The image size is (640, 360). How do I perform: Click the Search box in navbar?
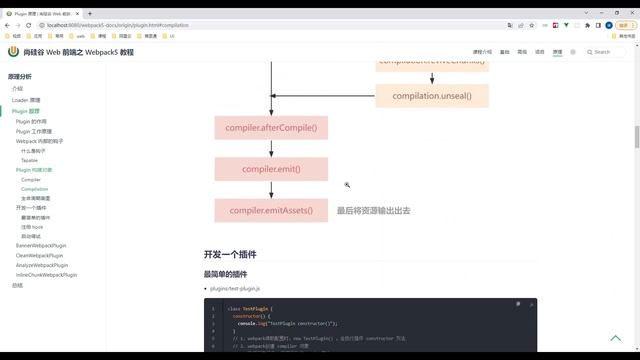tap(606, 52)
